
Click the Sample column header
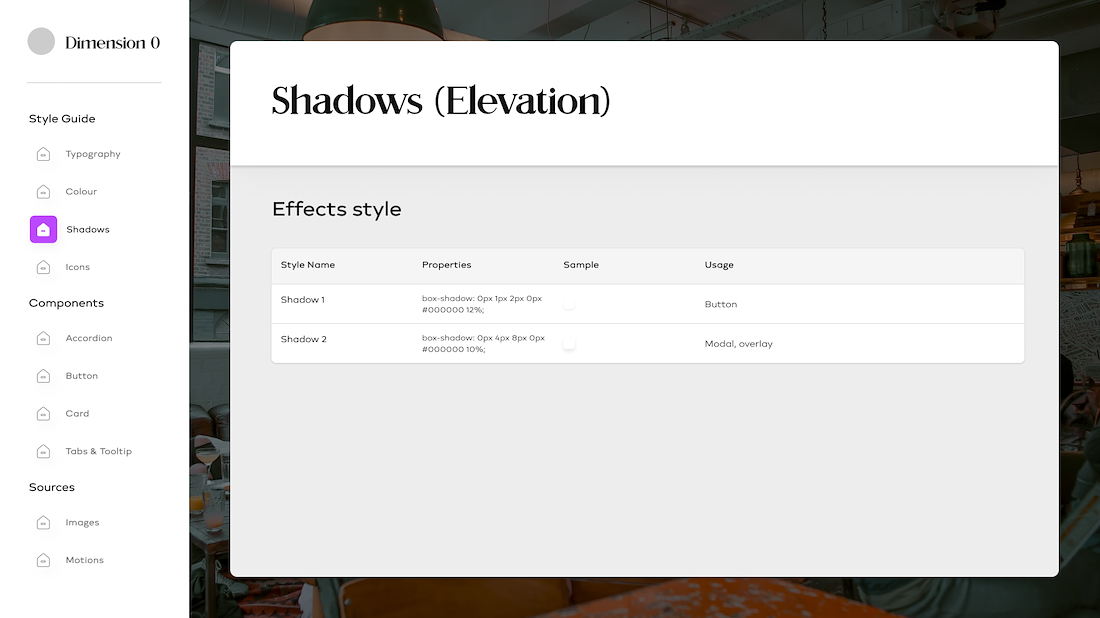coord(581,265)
